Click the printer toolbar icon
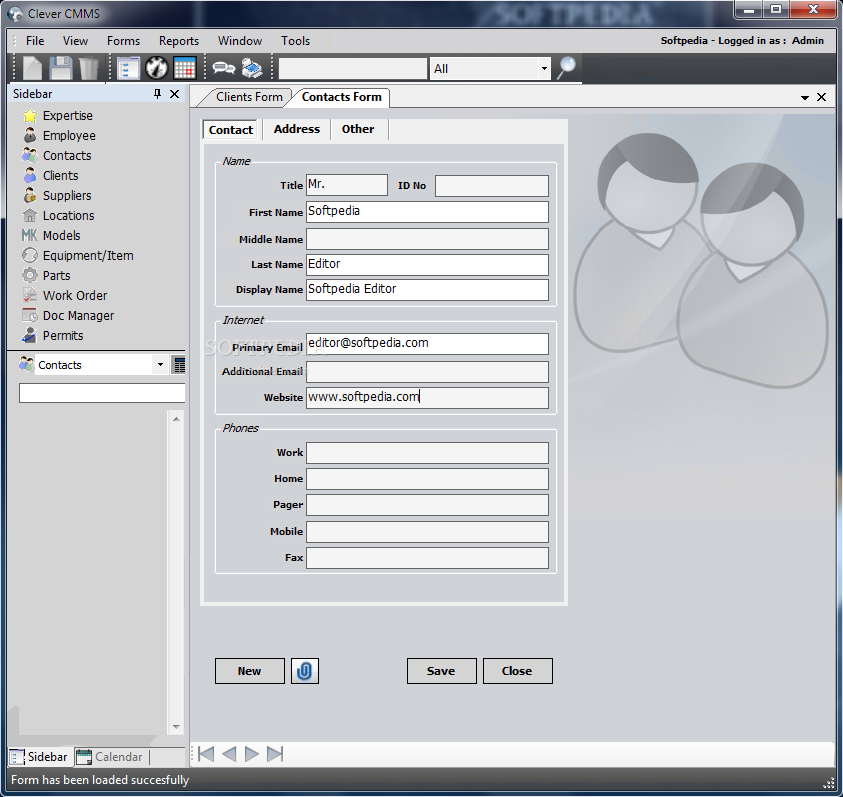The width and height of the screenshot is (843, 797). coord(252,68)
